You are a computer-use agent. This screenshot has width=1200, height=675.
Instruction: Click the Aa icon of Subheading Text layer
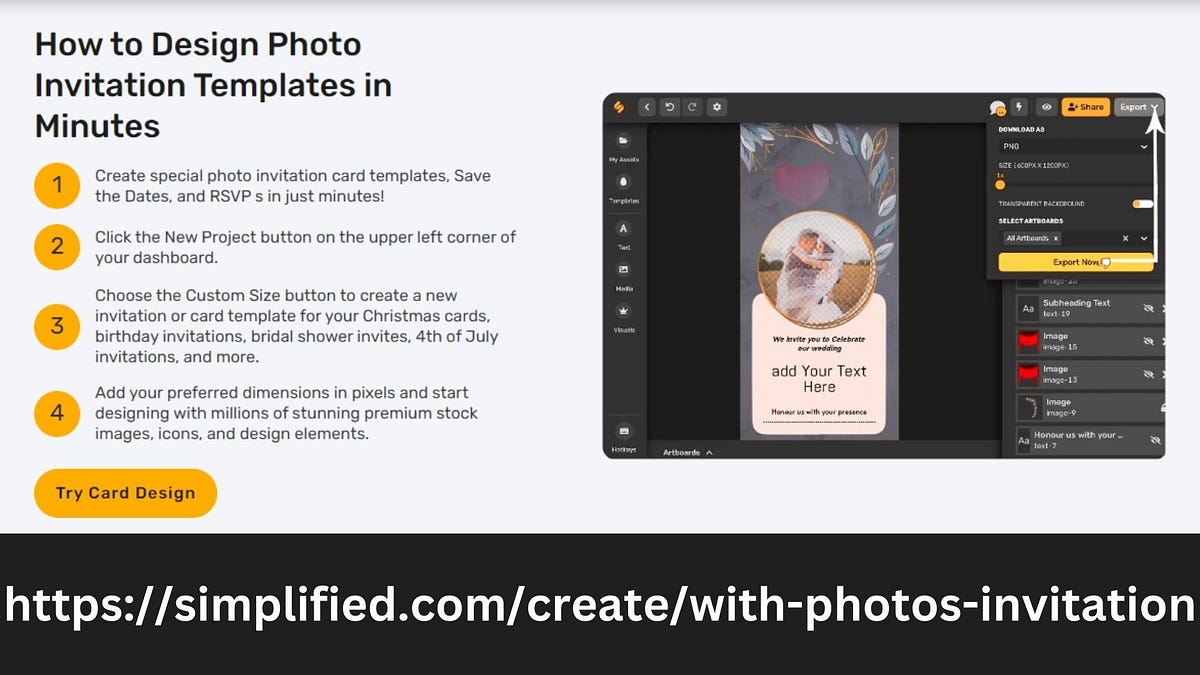[x=1027, y=308]
